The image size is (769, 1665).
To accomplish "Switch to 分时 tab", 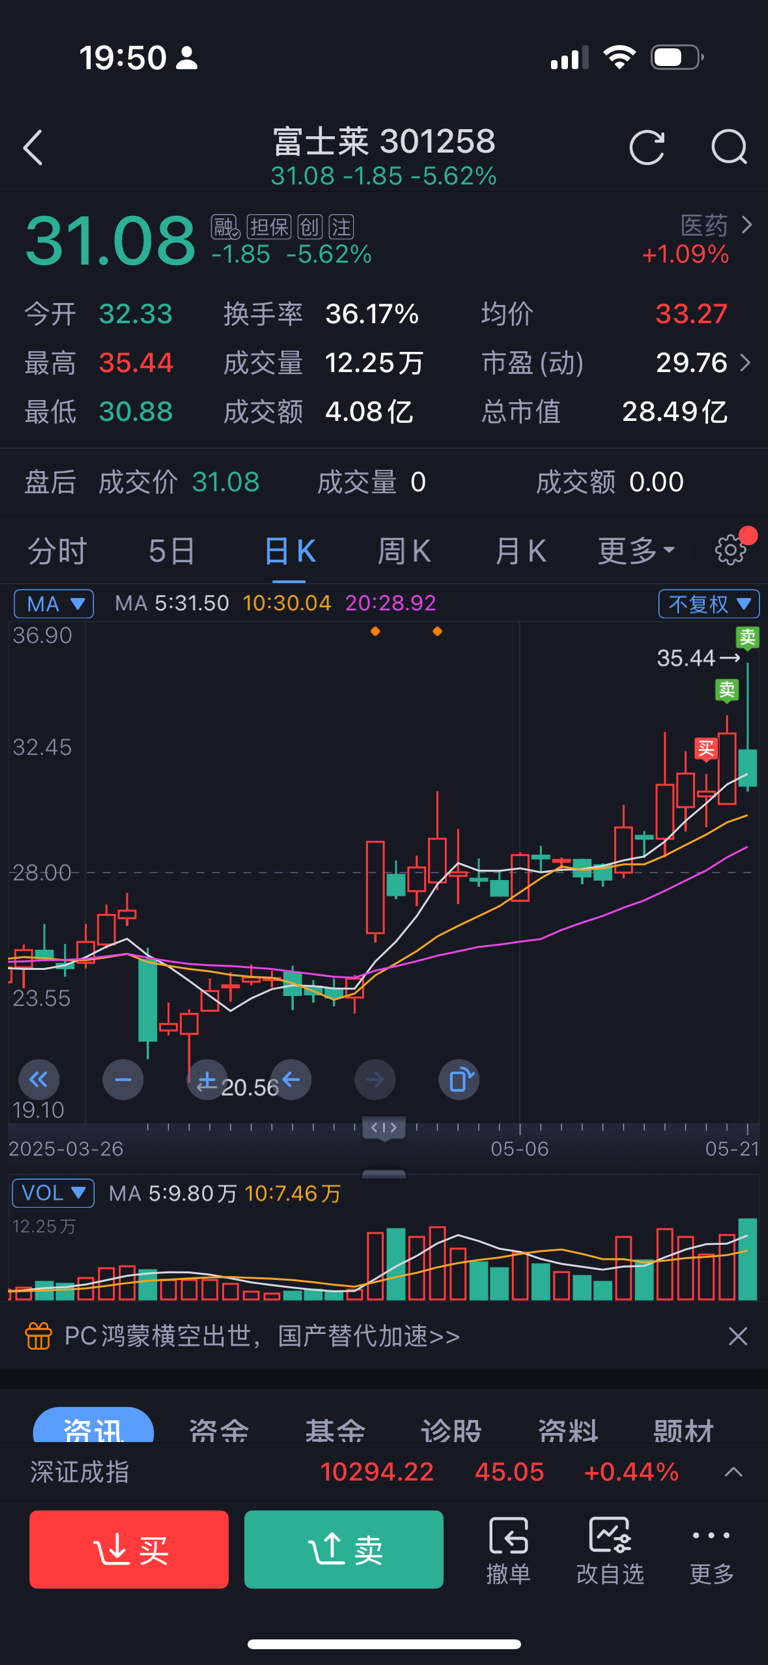I will tap(57, 550).
